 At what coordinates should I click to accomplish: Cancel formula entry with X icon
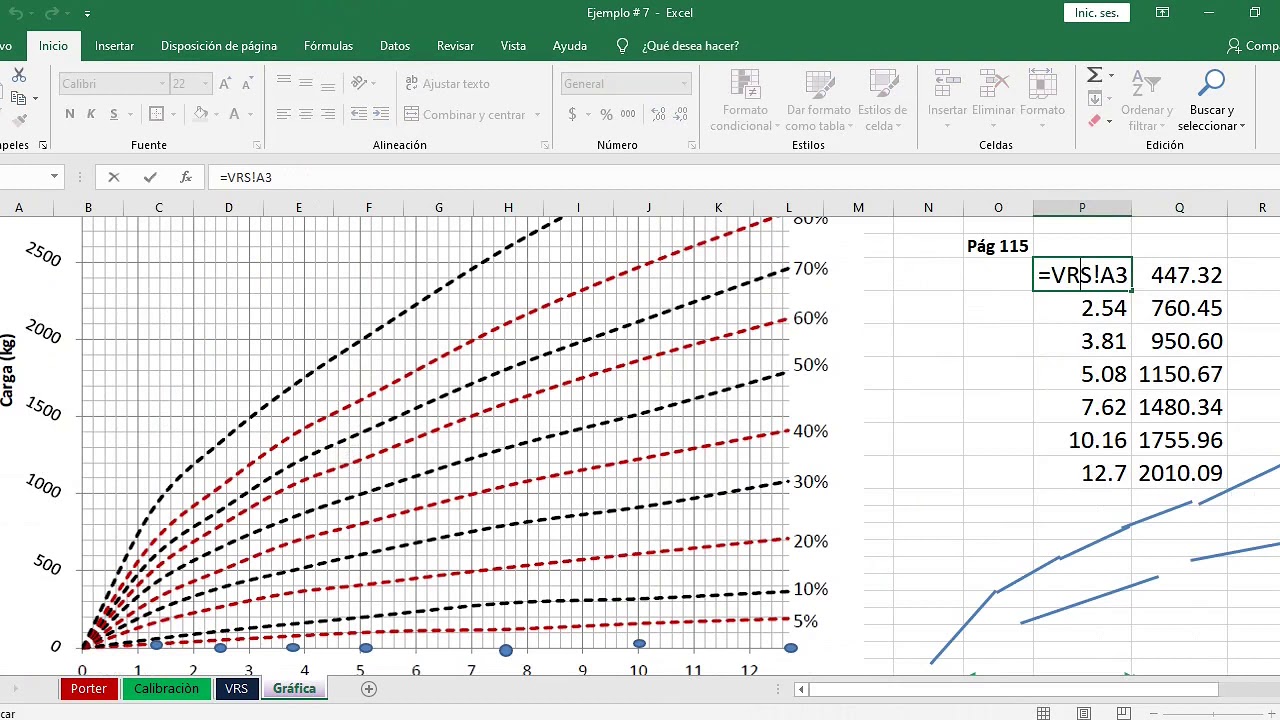pyautogui.click(x=114, y=177)
